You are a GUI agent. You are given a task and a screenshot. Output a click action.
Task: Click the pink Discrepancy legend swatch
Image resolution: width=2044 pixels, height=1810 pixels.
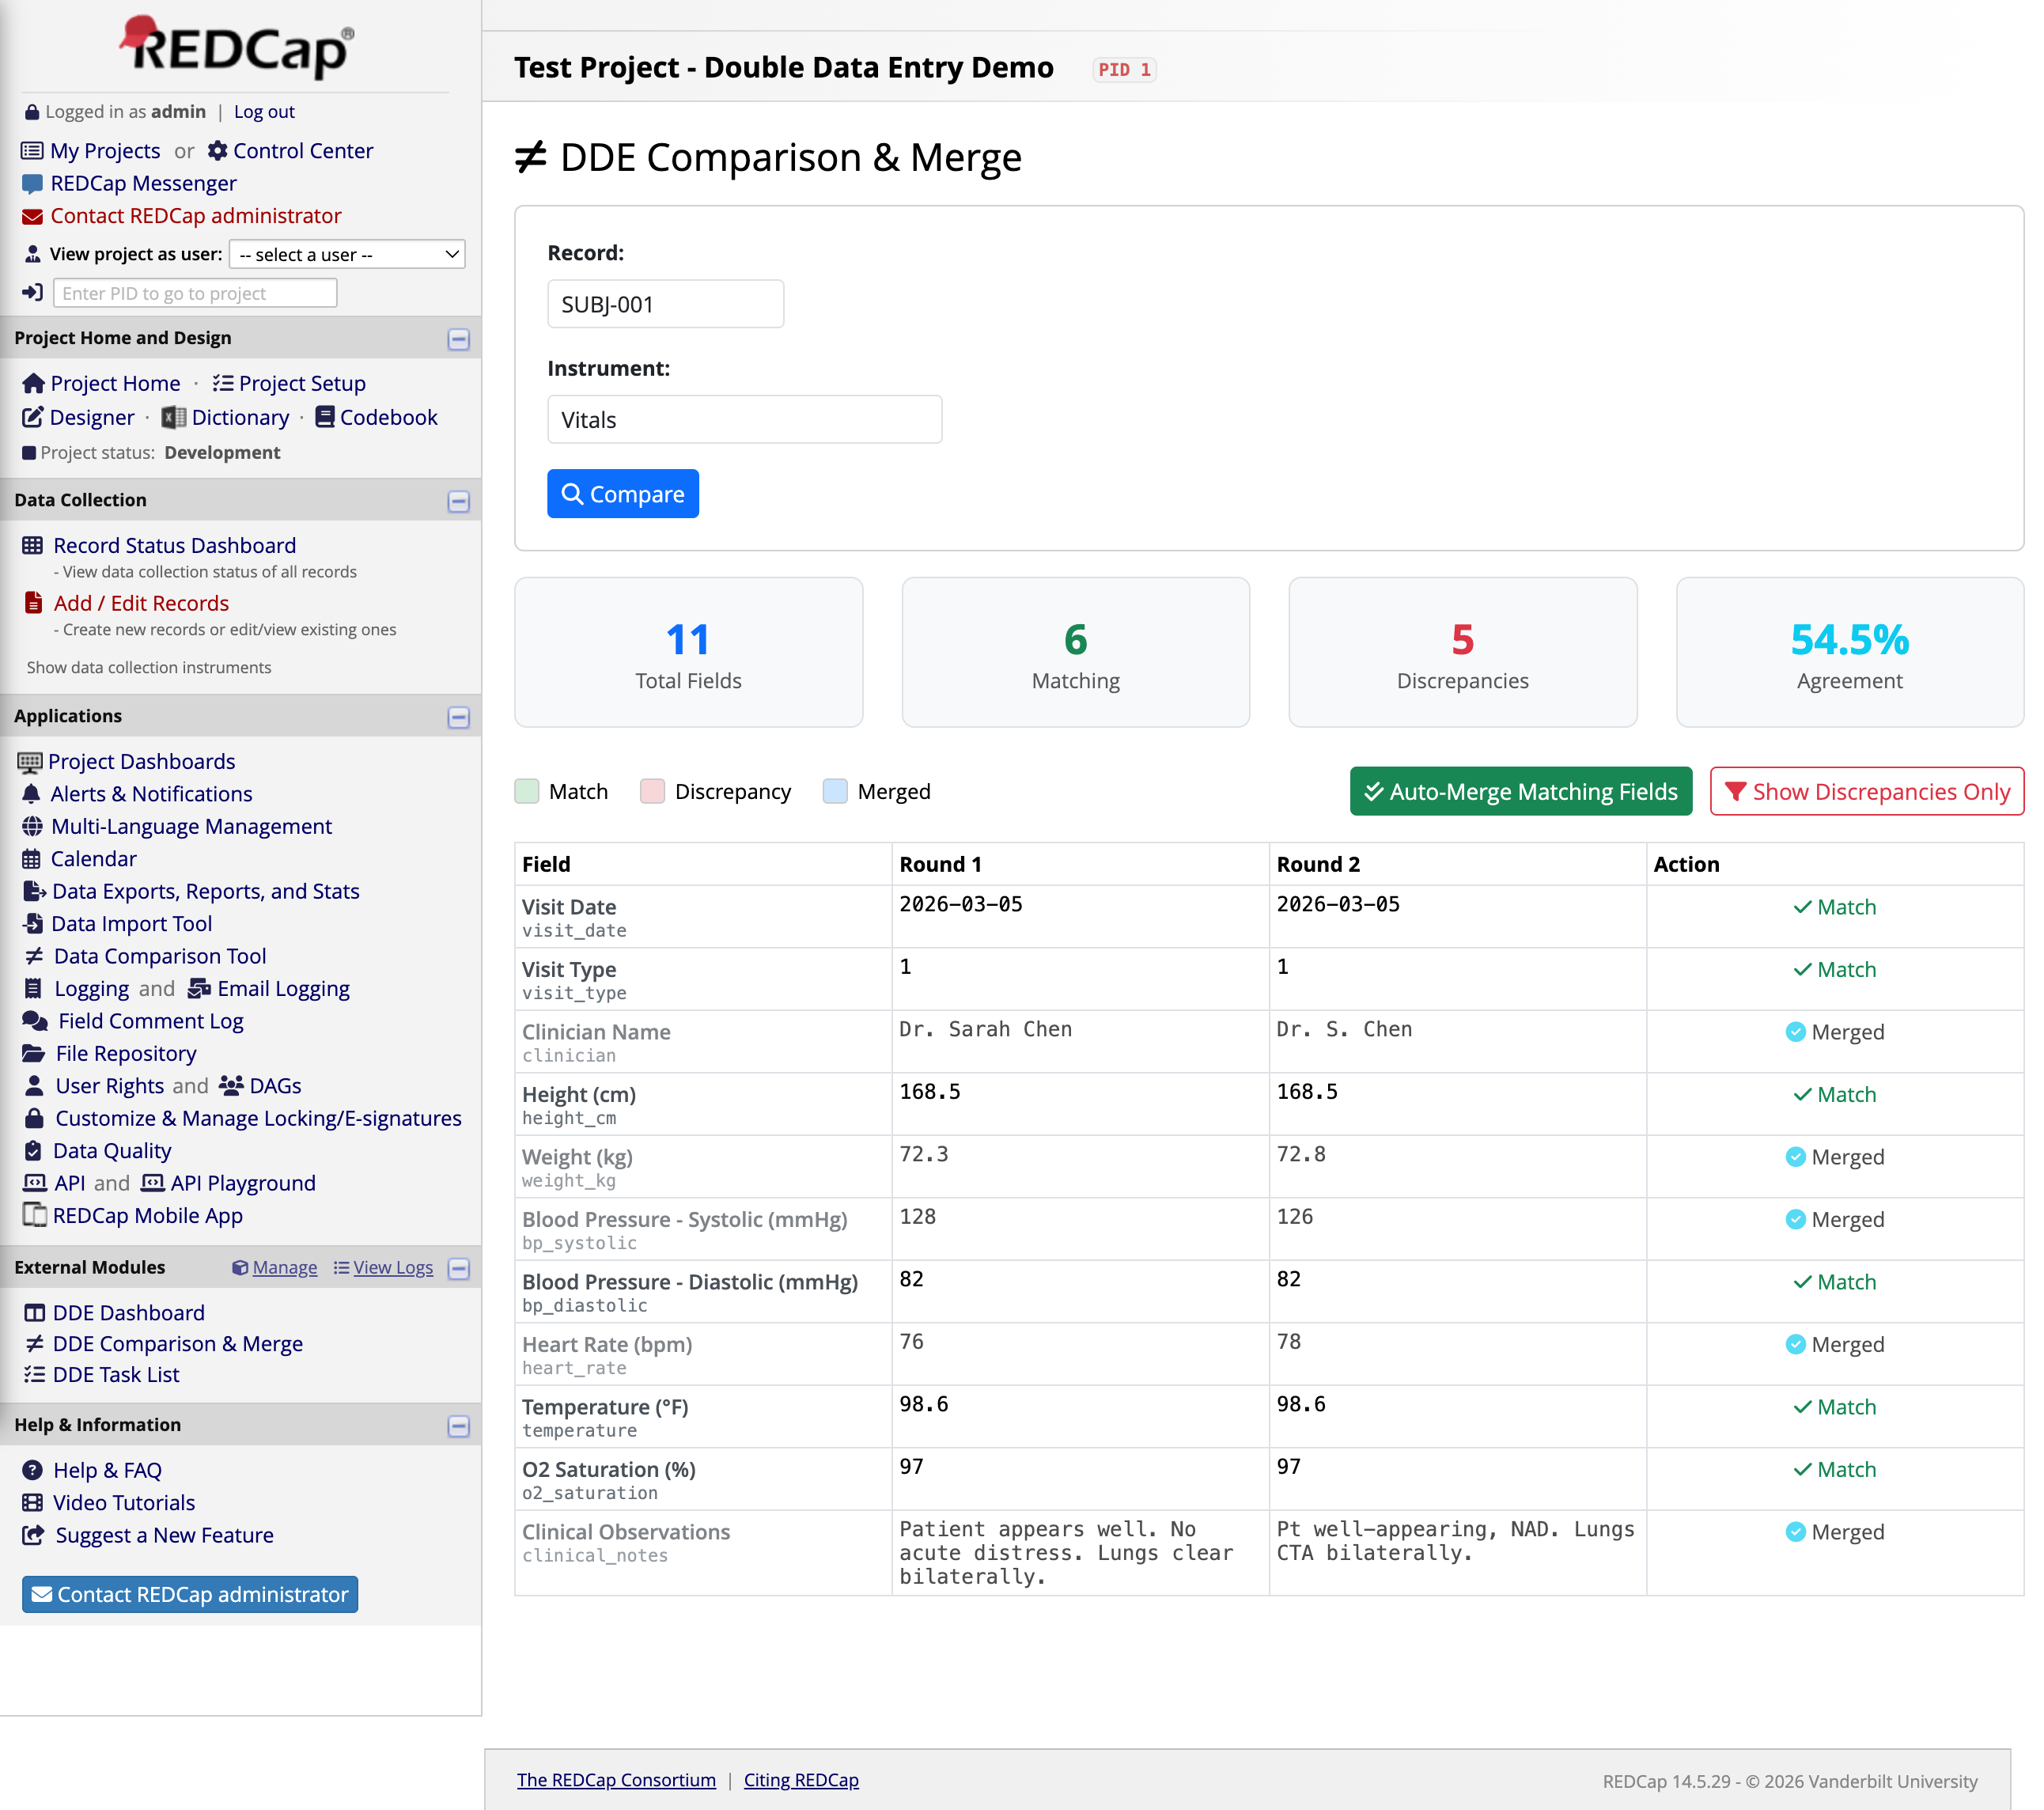tap(652, 791)
